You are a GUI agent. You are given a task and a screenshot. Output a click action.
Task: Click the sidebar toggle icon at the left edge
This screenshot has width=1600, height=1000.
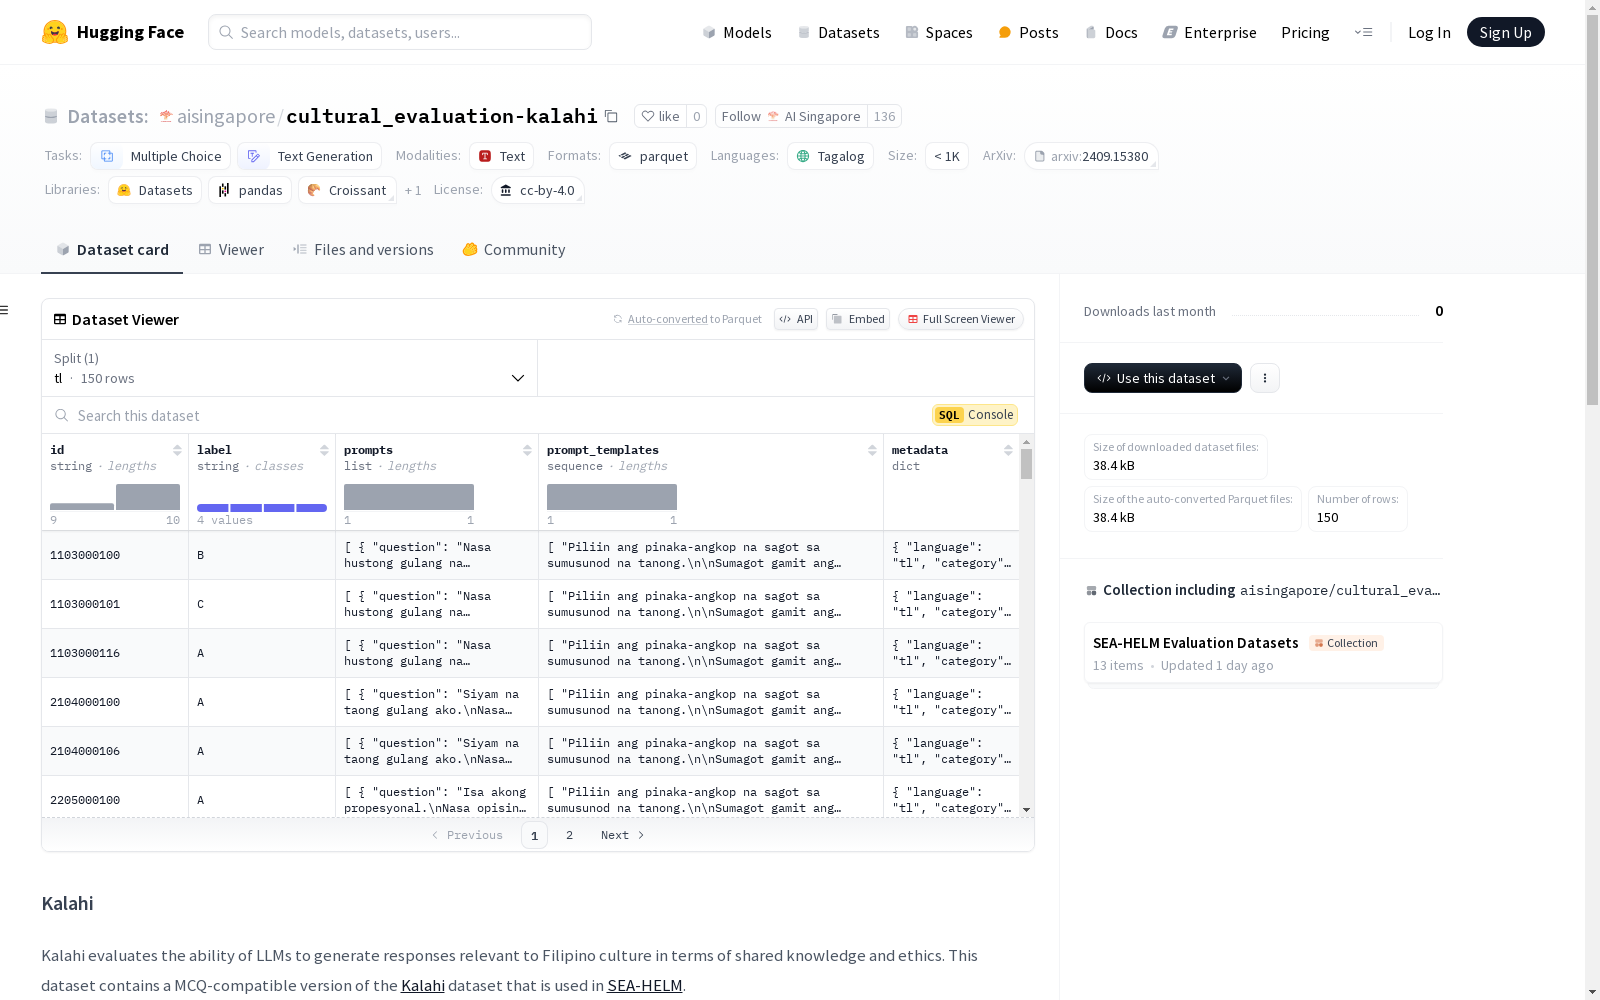pos(4,310)
